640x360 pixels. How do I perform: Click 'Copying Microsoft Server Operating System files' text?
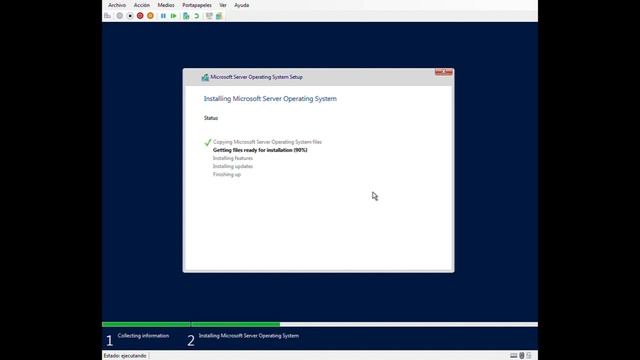(267, 142)
